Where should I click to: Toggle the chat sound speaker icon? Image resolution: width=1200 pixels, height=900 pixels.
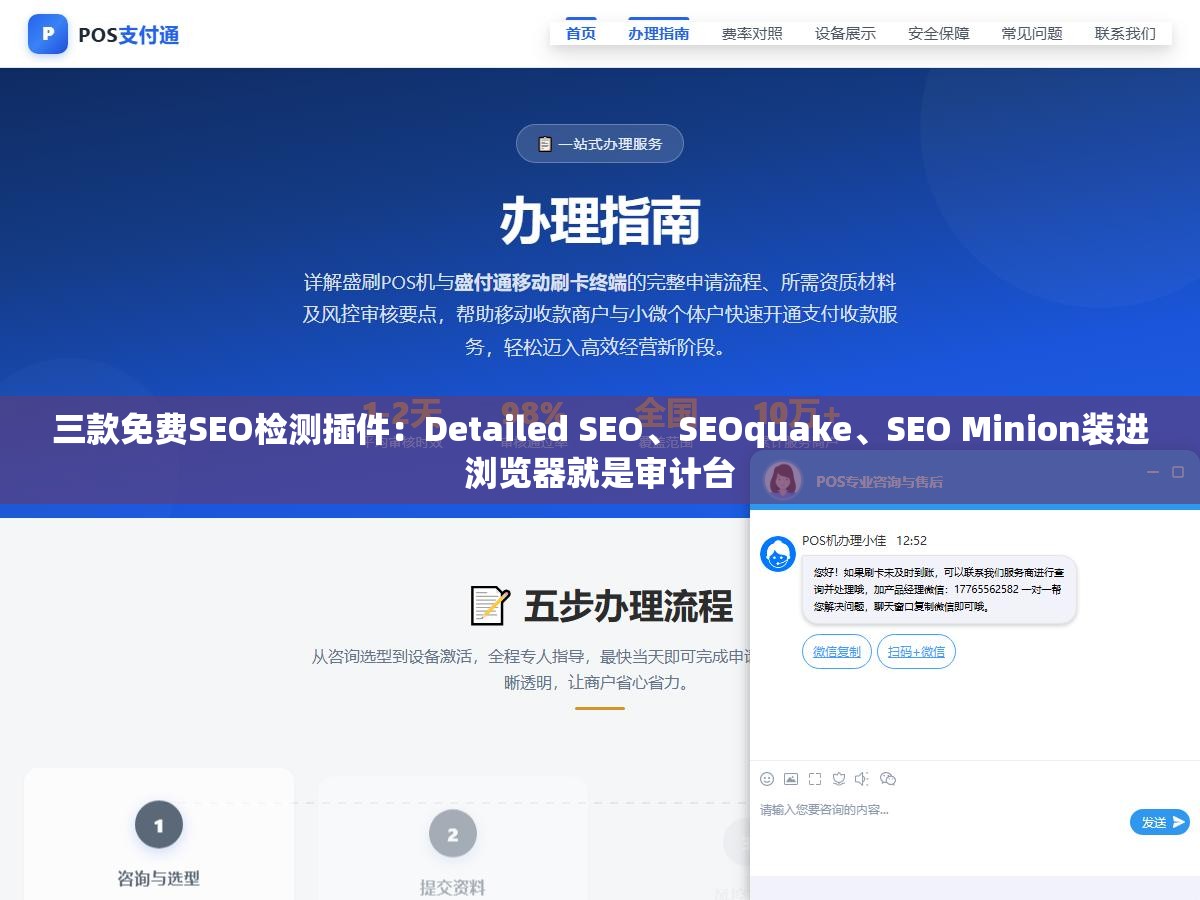point(863,779)
